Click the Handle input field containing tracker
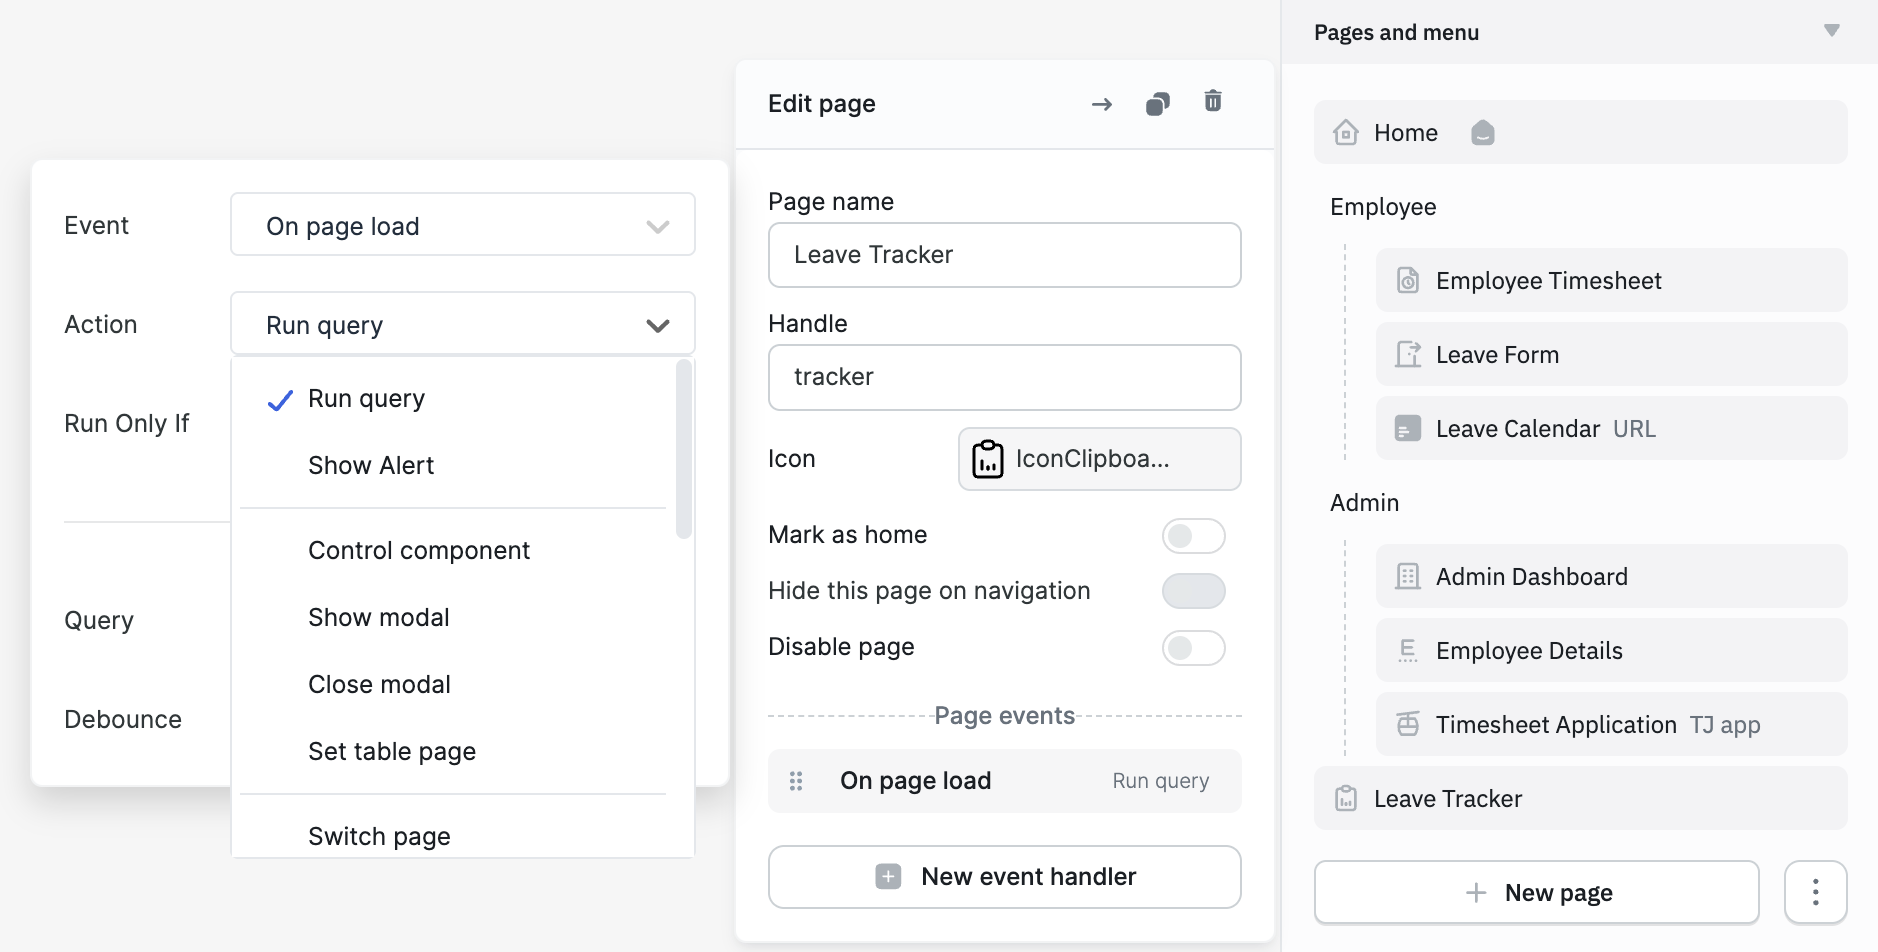 1003,377
